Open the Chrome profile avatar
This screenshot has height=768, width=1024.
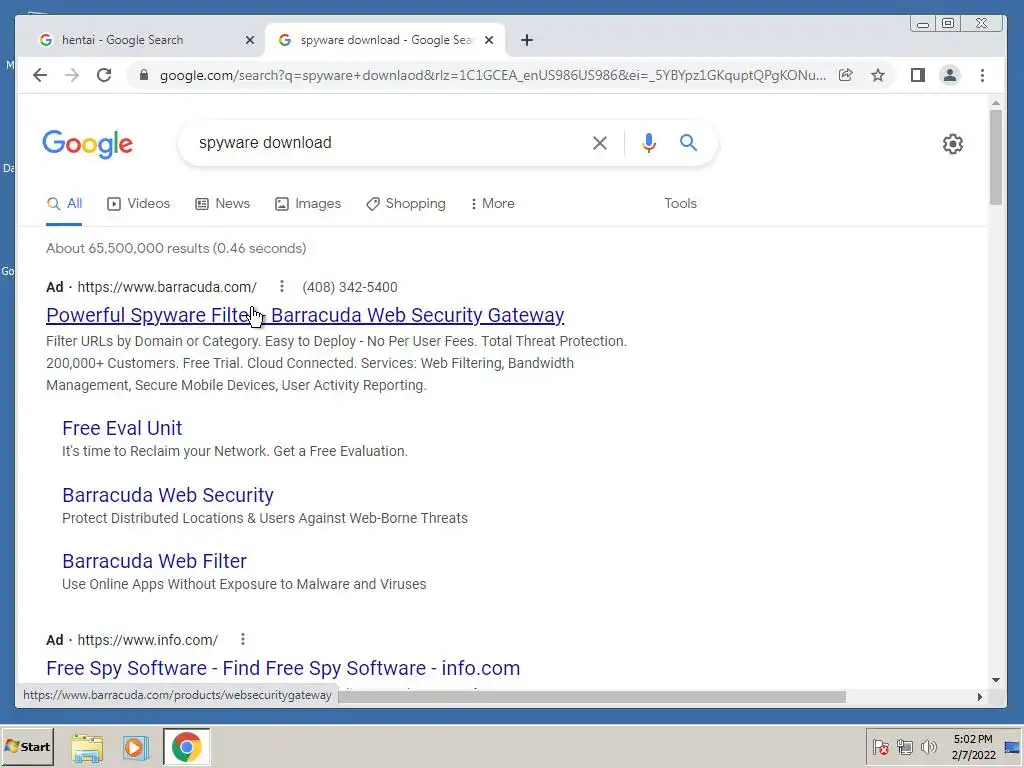click(950, 75)
